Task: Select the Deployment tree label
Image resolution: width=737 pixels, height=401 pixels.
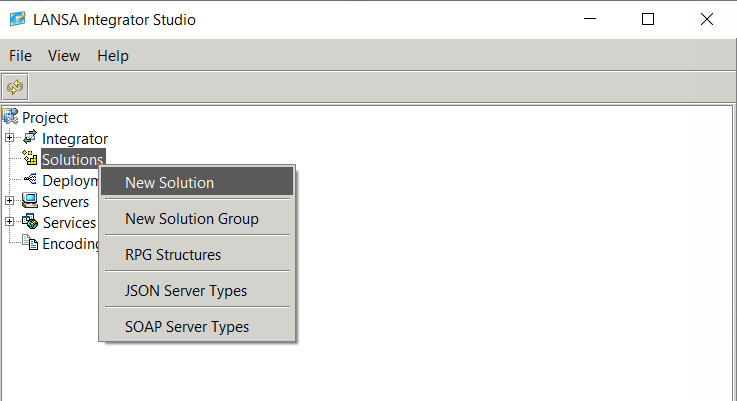Action: pos(71,181)
